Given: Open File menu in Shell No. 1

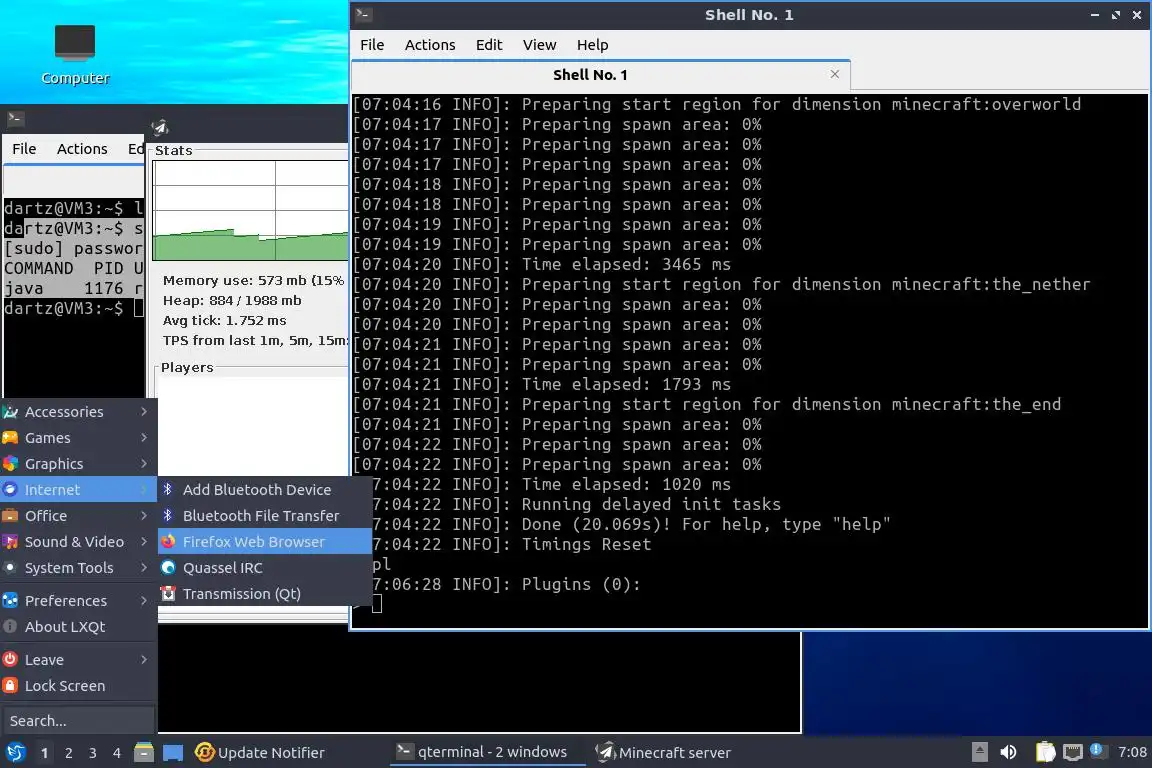Looking at the screenshot, I should pyautogui.click(x=372, y=45).
